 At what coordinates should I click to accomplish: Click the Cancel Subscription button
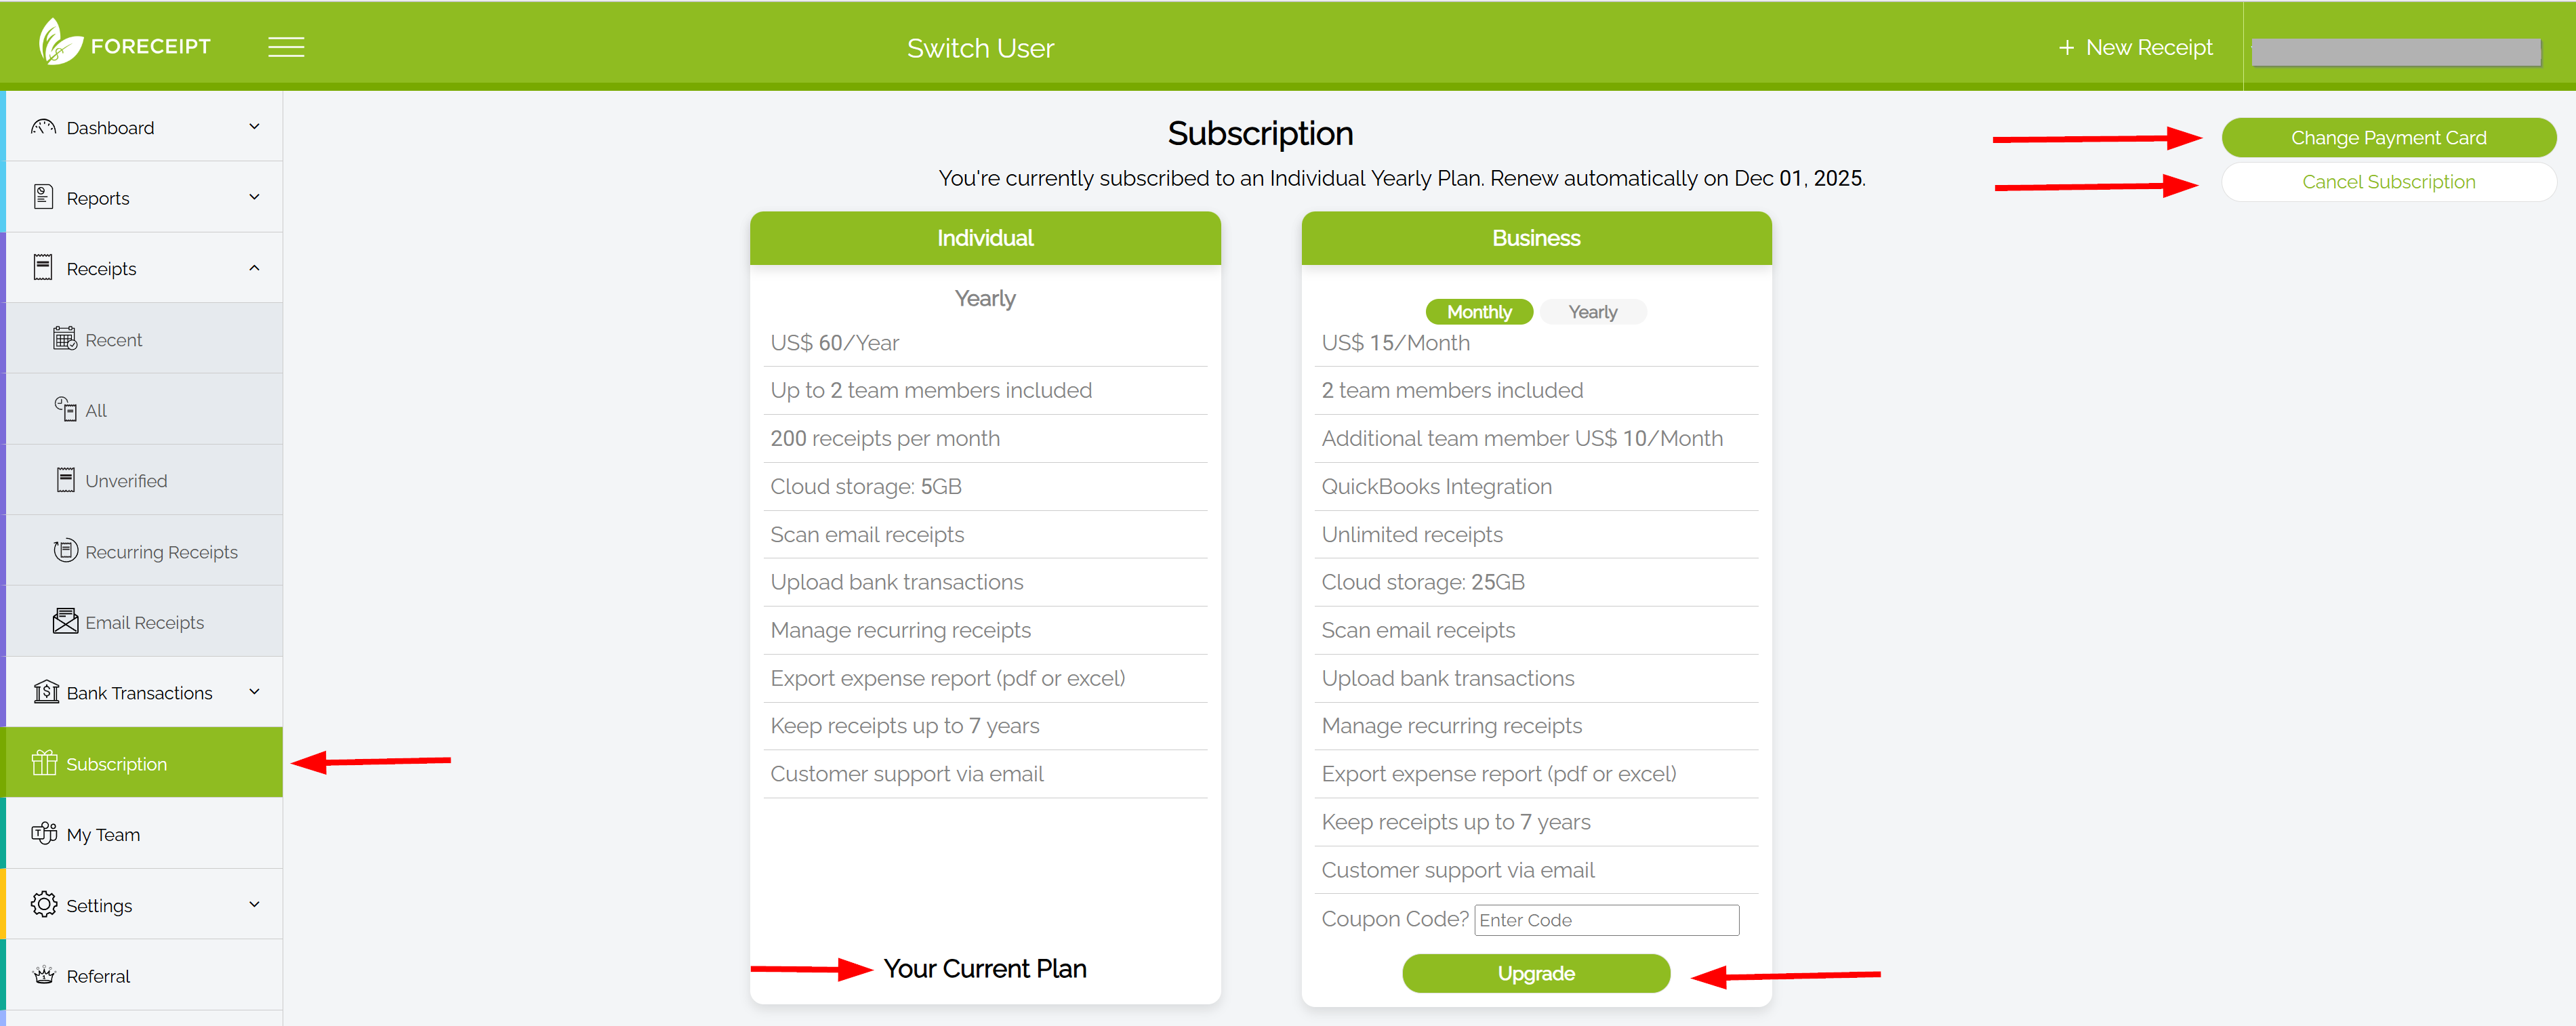coord(2388,182)
